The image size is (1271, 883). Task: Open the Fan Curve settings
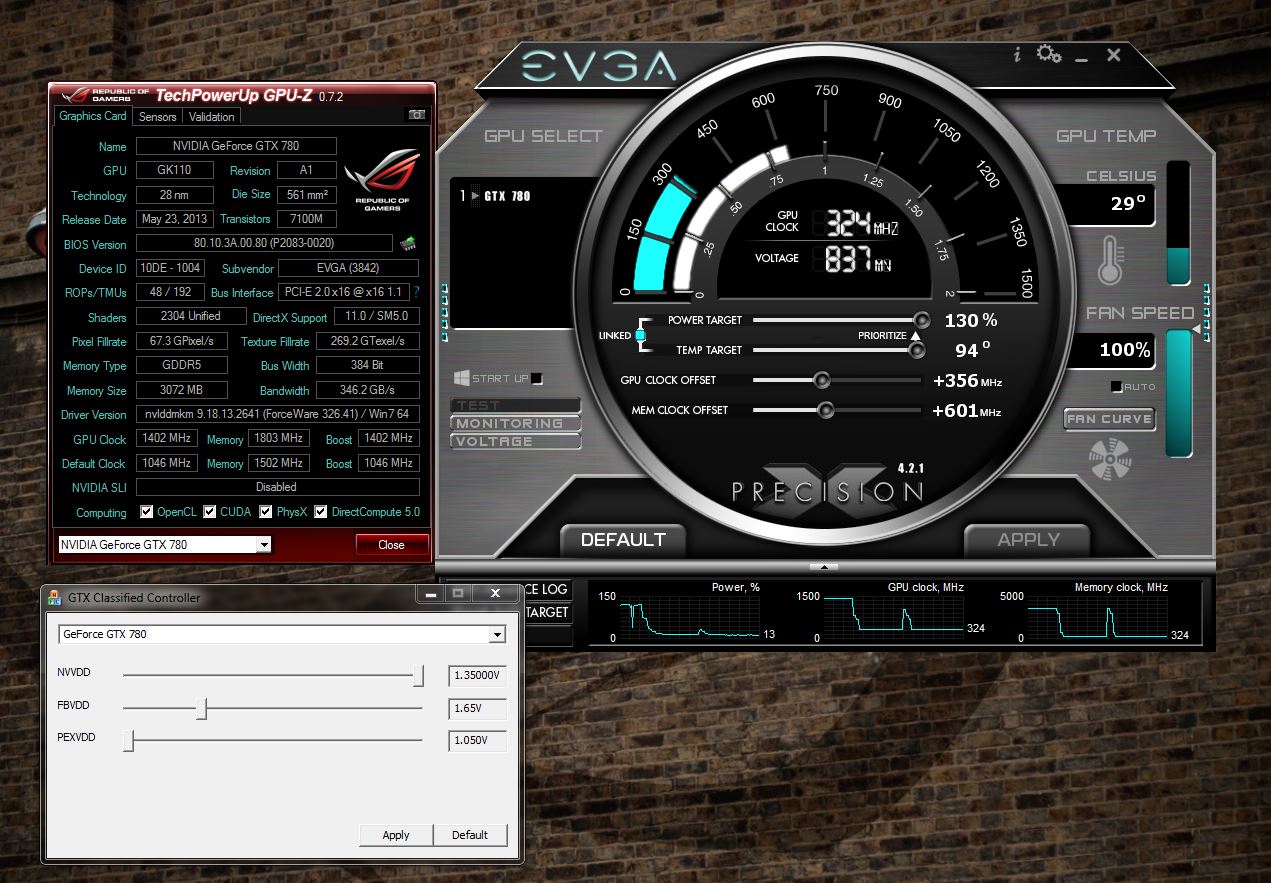(1109, 419)
